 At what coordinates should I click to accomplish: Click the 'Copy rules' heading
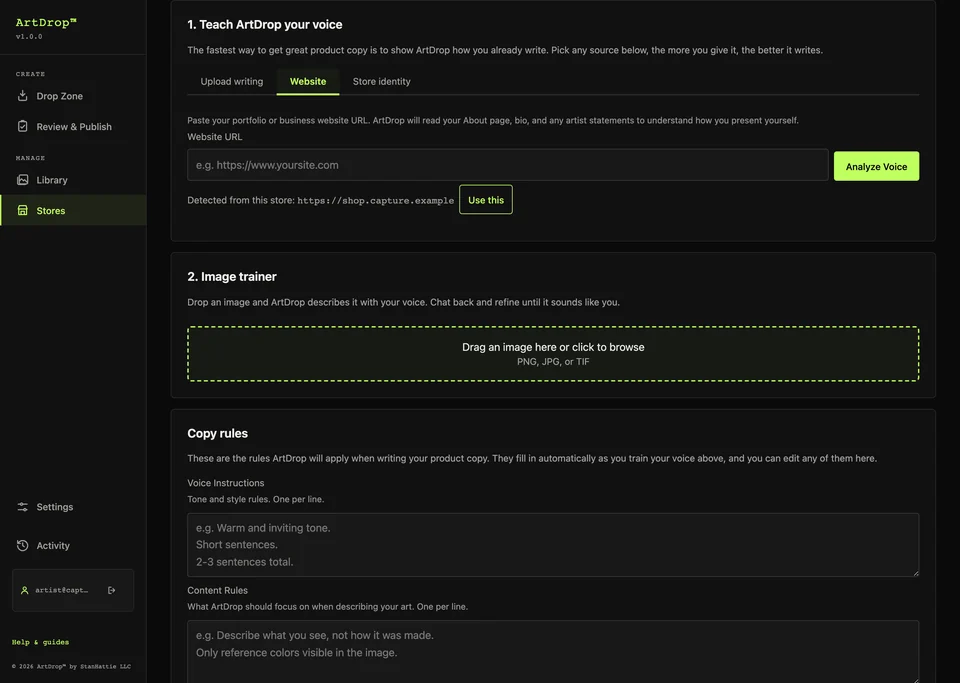click(x=217, y=433)
